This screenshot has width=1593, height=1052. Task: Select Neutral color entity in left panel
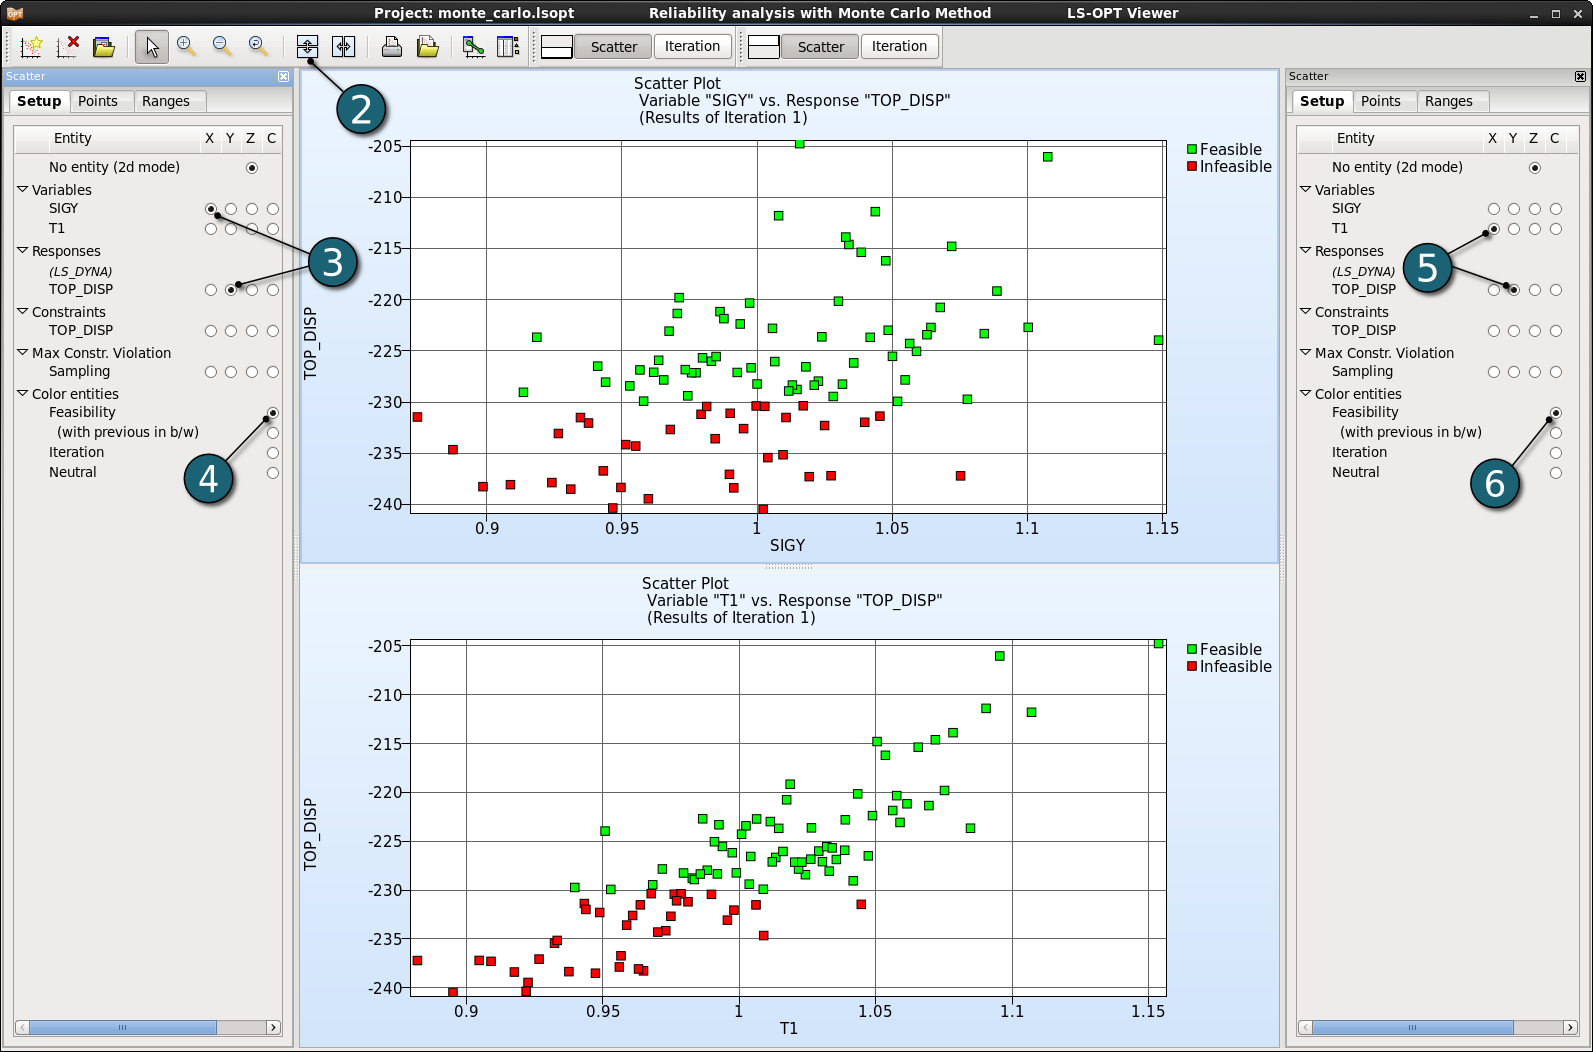[273, 473]
